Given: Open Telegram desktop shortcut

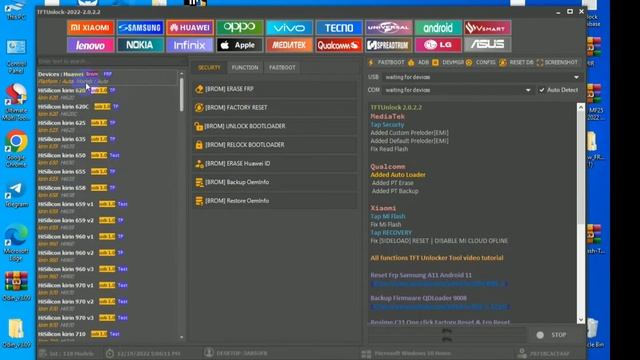Looking at the screenshot, I should click(x=16, y=194).
